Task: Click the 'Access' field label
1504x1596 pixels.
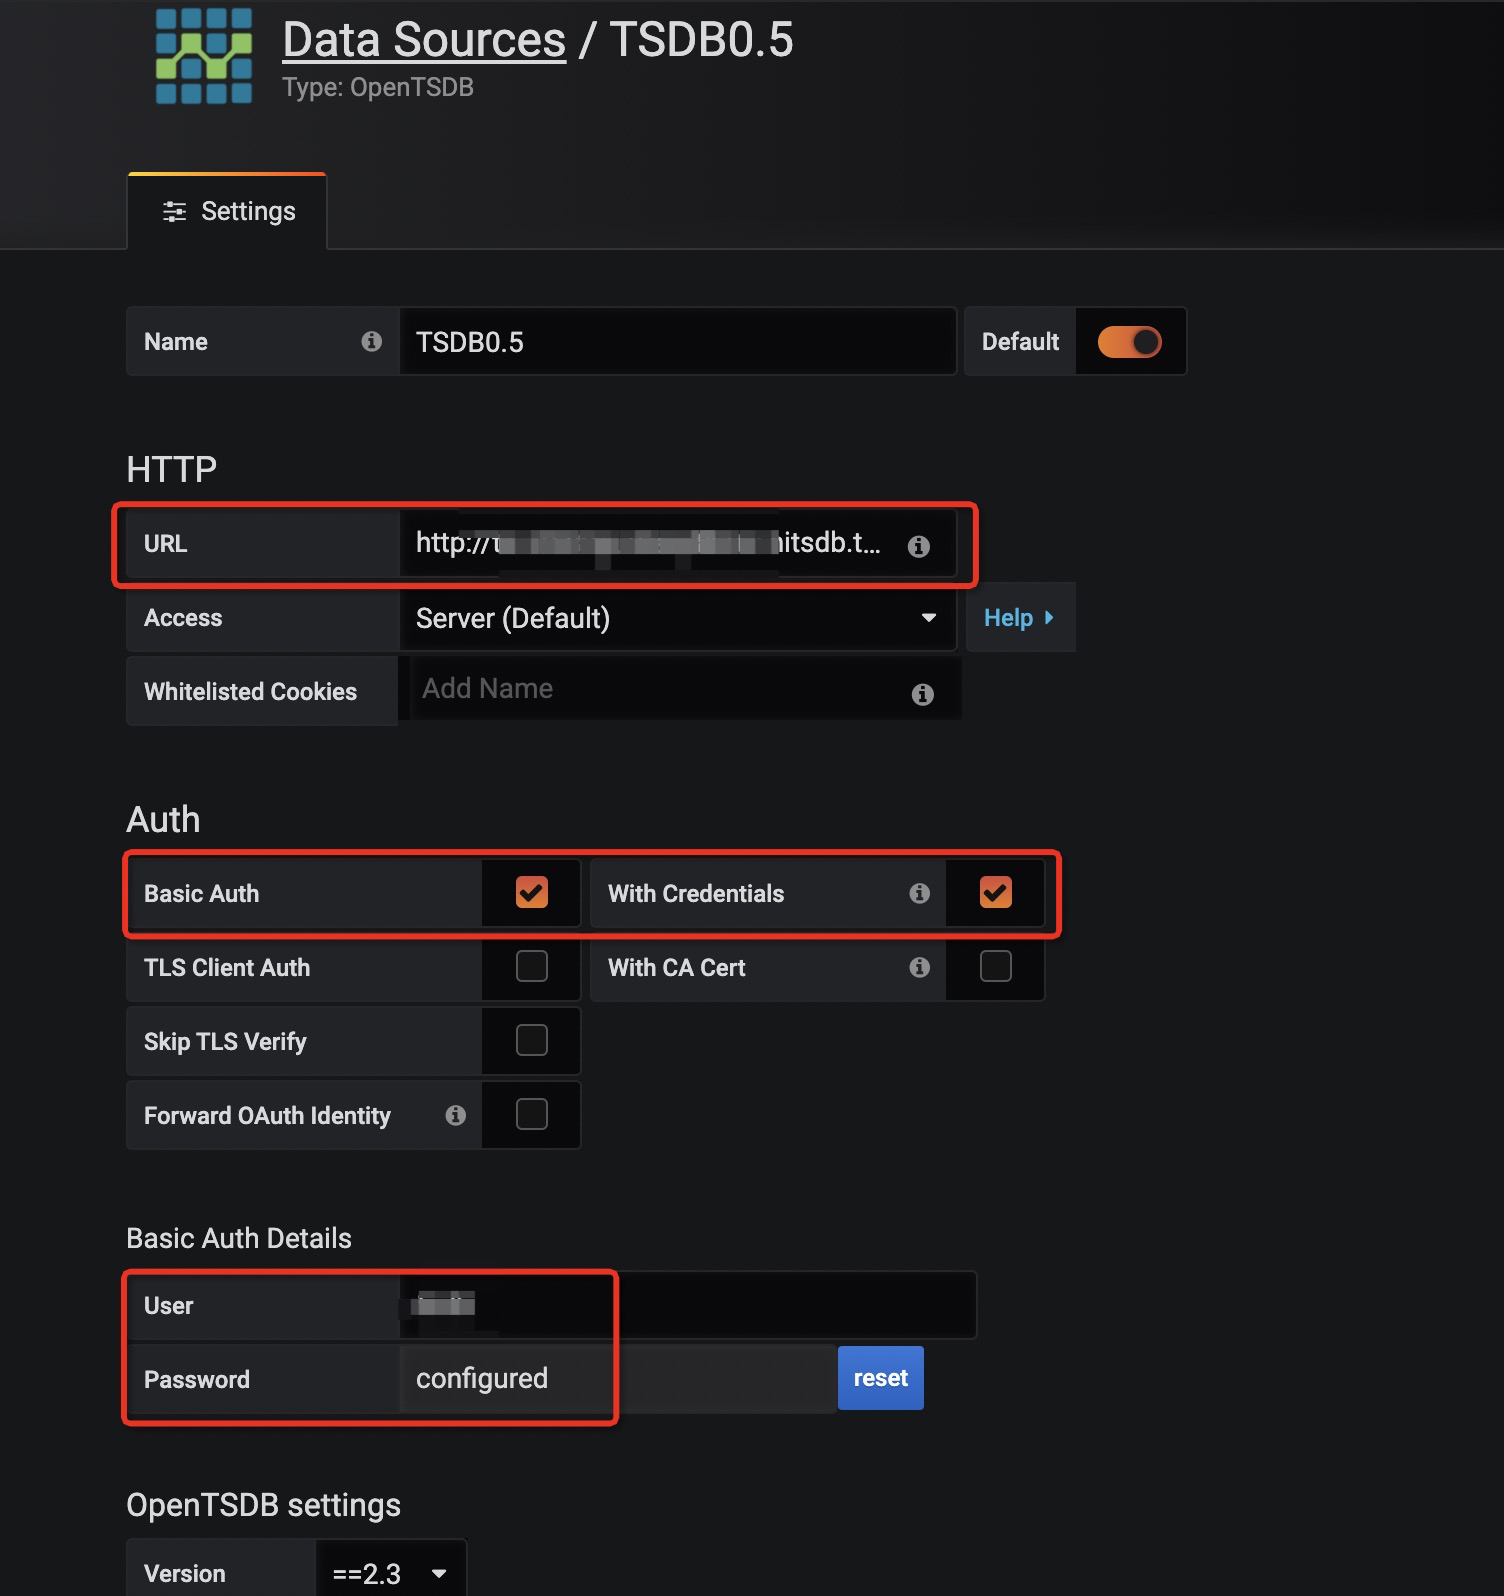Action: tap(183, 618)
